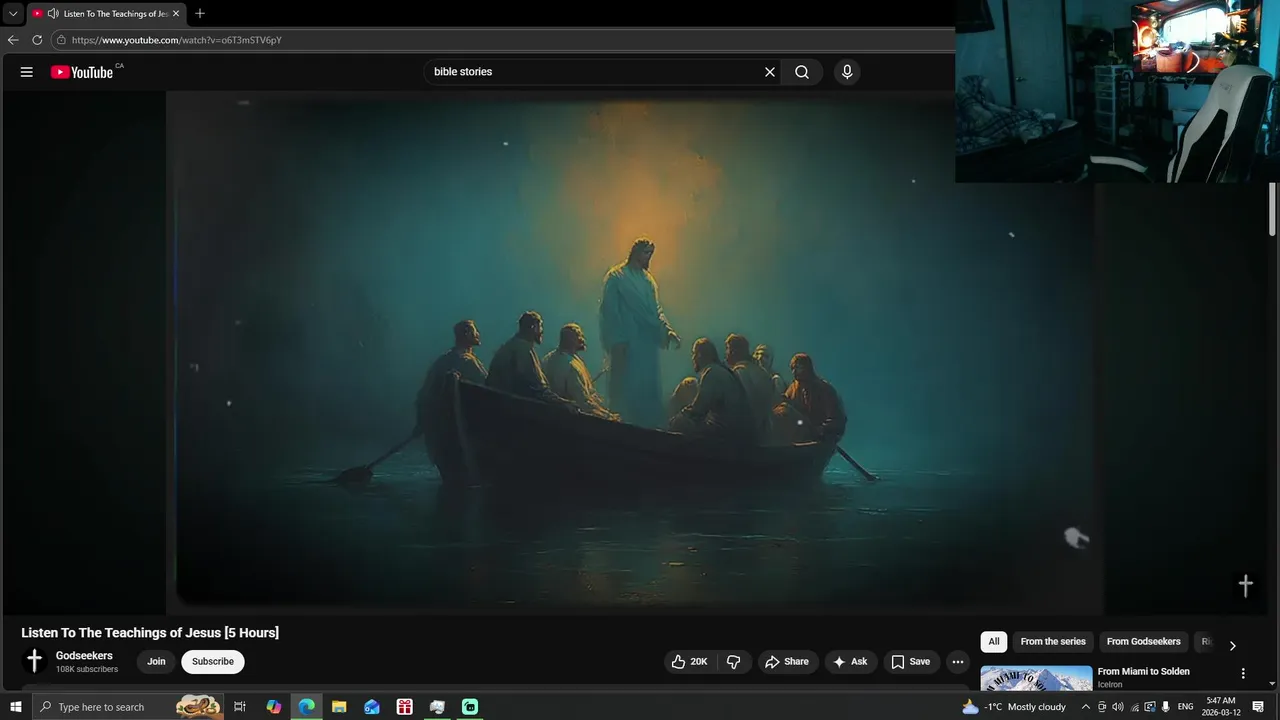Click the video title 'Listen To The Teachings of Jesus'
The height and width of the screenshot is (720, 1280).
(150, 633)
